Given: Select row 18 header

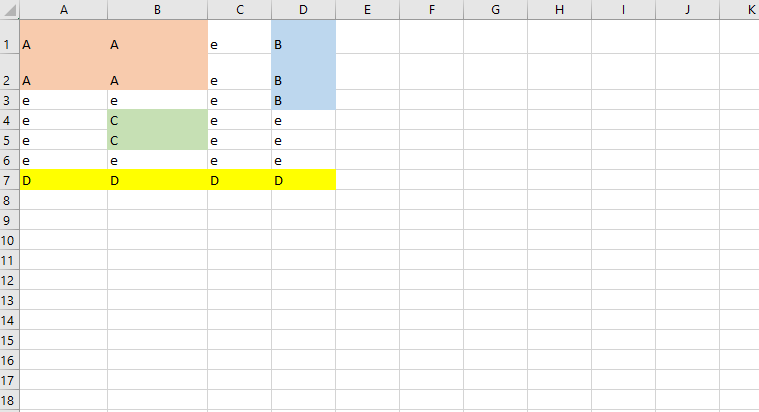Looking at the screenshot, I should click(x=10, y=400).
